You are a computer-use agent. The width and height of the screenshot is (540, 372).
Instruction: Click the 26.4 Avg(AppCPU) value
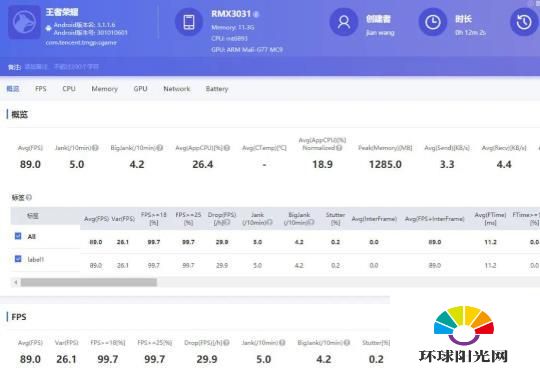click(x=202, y=165)
